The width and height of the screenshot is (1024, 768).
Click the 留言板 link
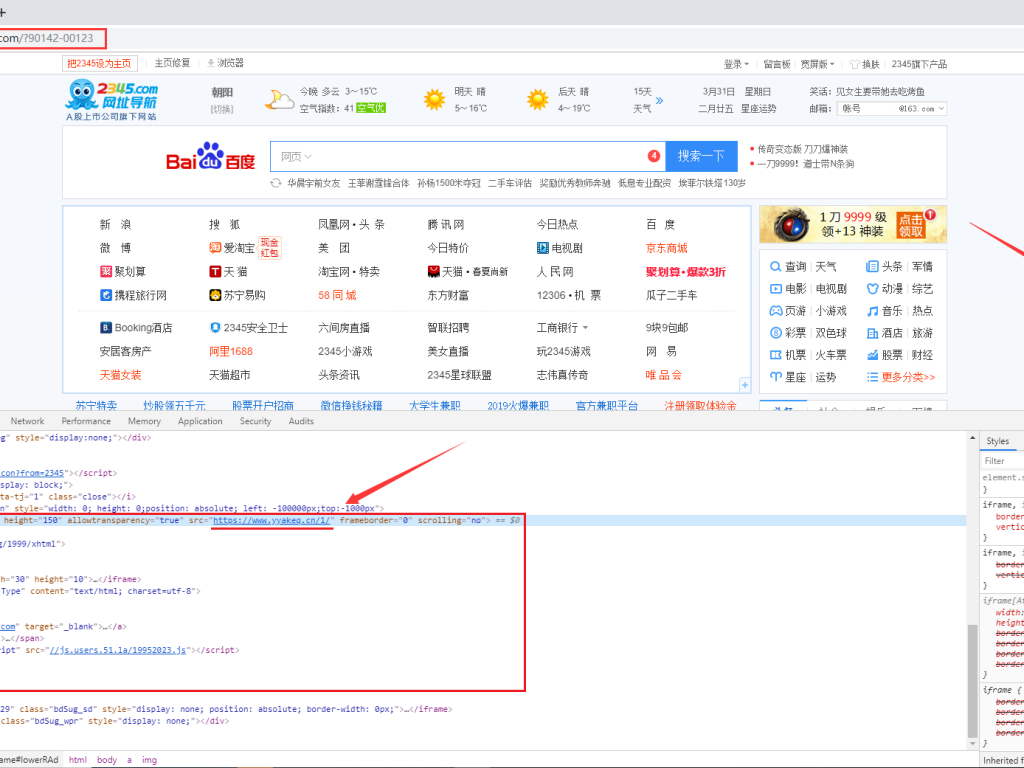pos(776,64)
